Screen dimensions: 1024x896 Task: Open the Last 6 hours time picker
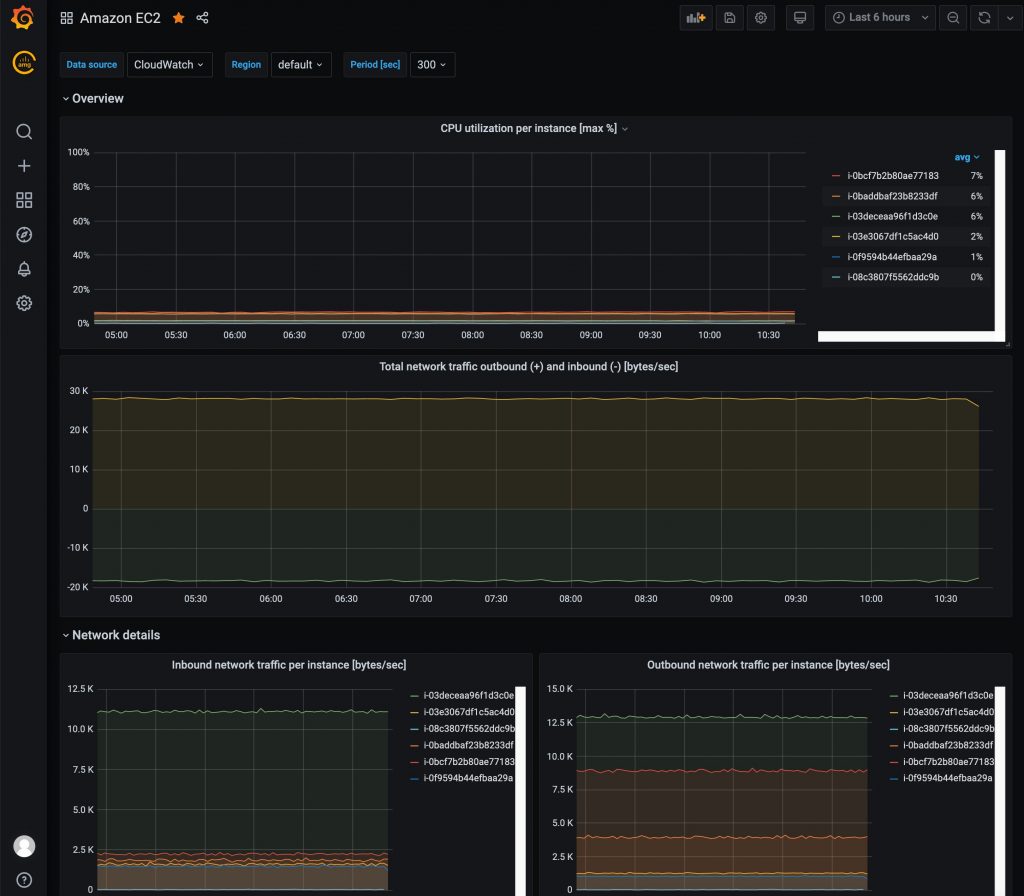click(x=880, y=18)
